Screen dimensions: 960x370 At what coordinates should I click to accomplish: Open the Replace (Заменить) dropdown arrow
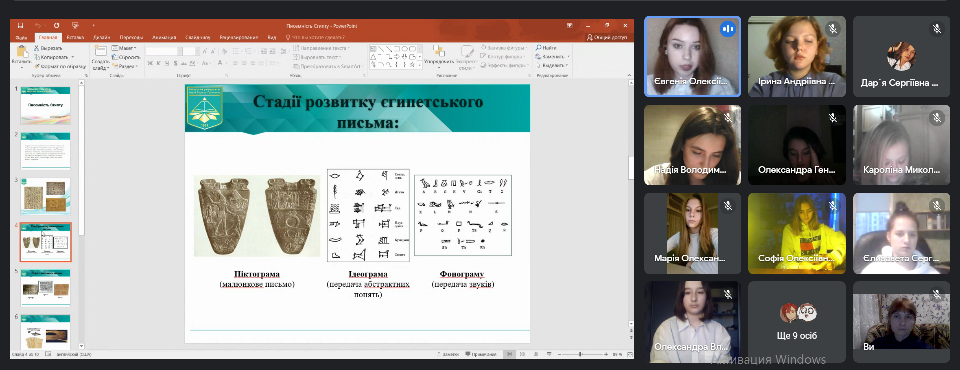tap(568, 56)
